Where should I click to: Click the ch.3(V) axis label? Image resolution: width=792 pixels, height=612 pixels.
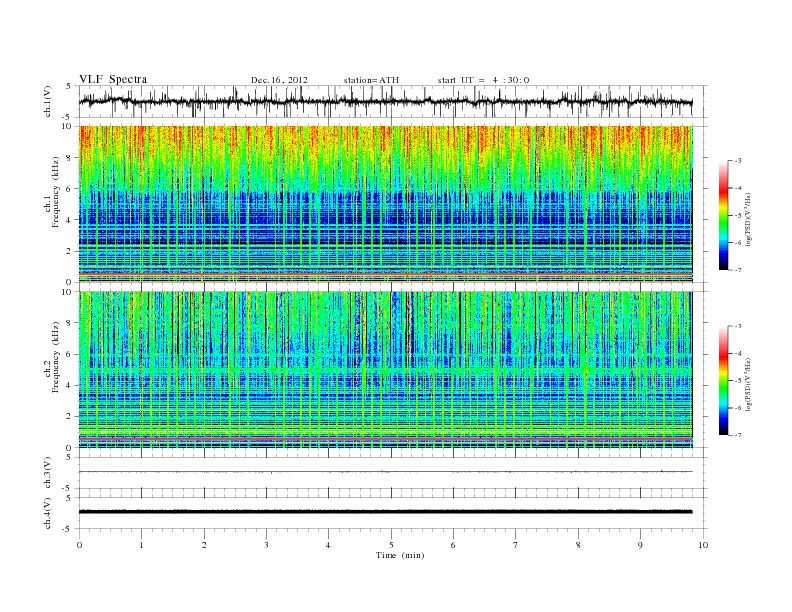pyautogui.click(x=48, y=473)
